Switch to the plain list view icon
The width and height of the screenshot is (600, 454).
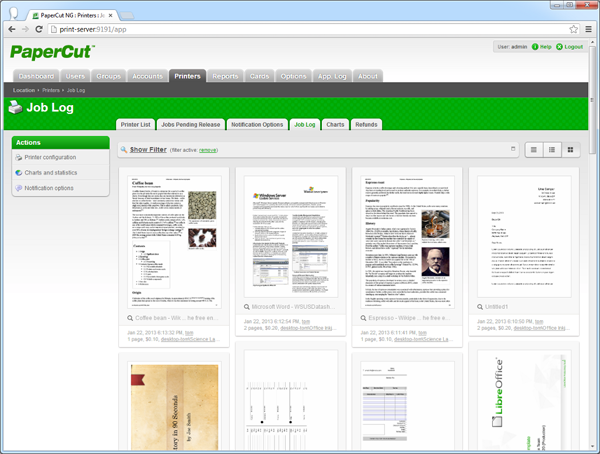pyautogui.click(x=534, y=149)
